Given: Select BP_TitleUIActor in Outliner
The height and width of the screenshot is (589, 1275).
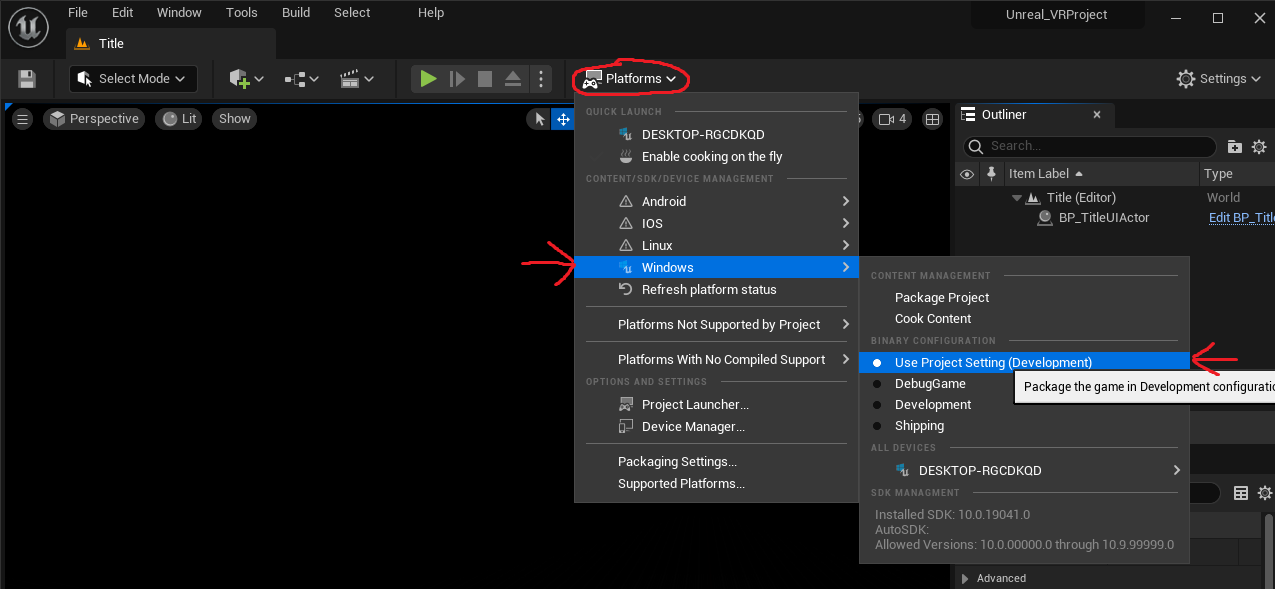Looking at the screenshot, I should click(1103, 217).
